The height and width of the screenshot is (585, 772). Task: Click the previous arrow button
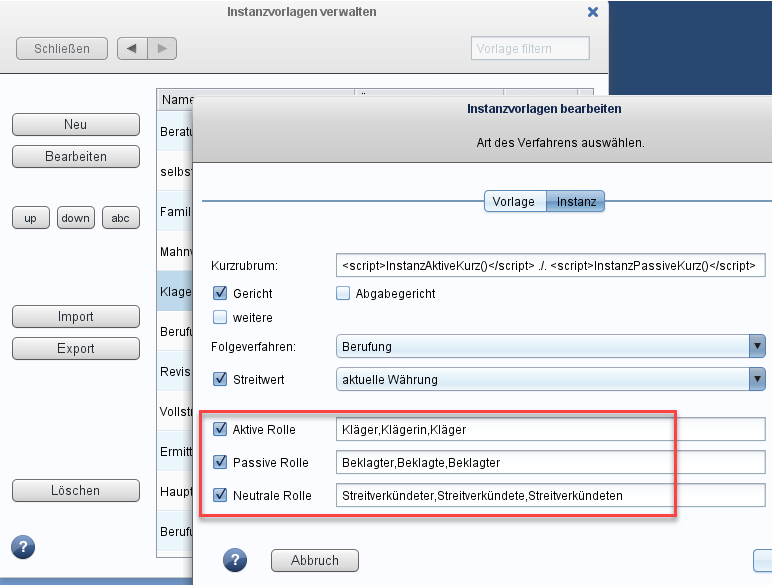[x=132, y=49]
